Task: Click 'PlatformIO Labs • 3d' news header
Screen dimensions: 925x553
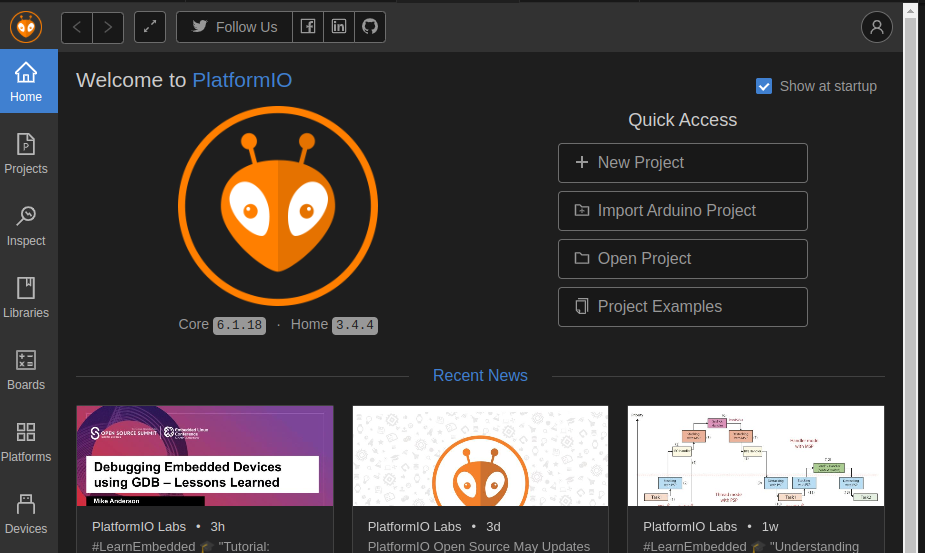Action: tap(434, 526)
